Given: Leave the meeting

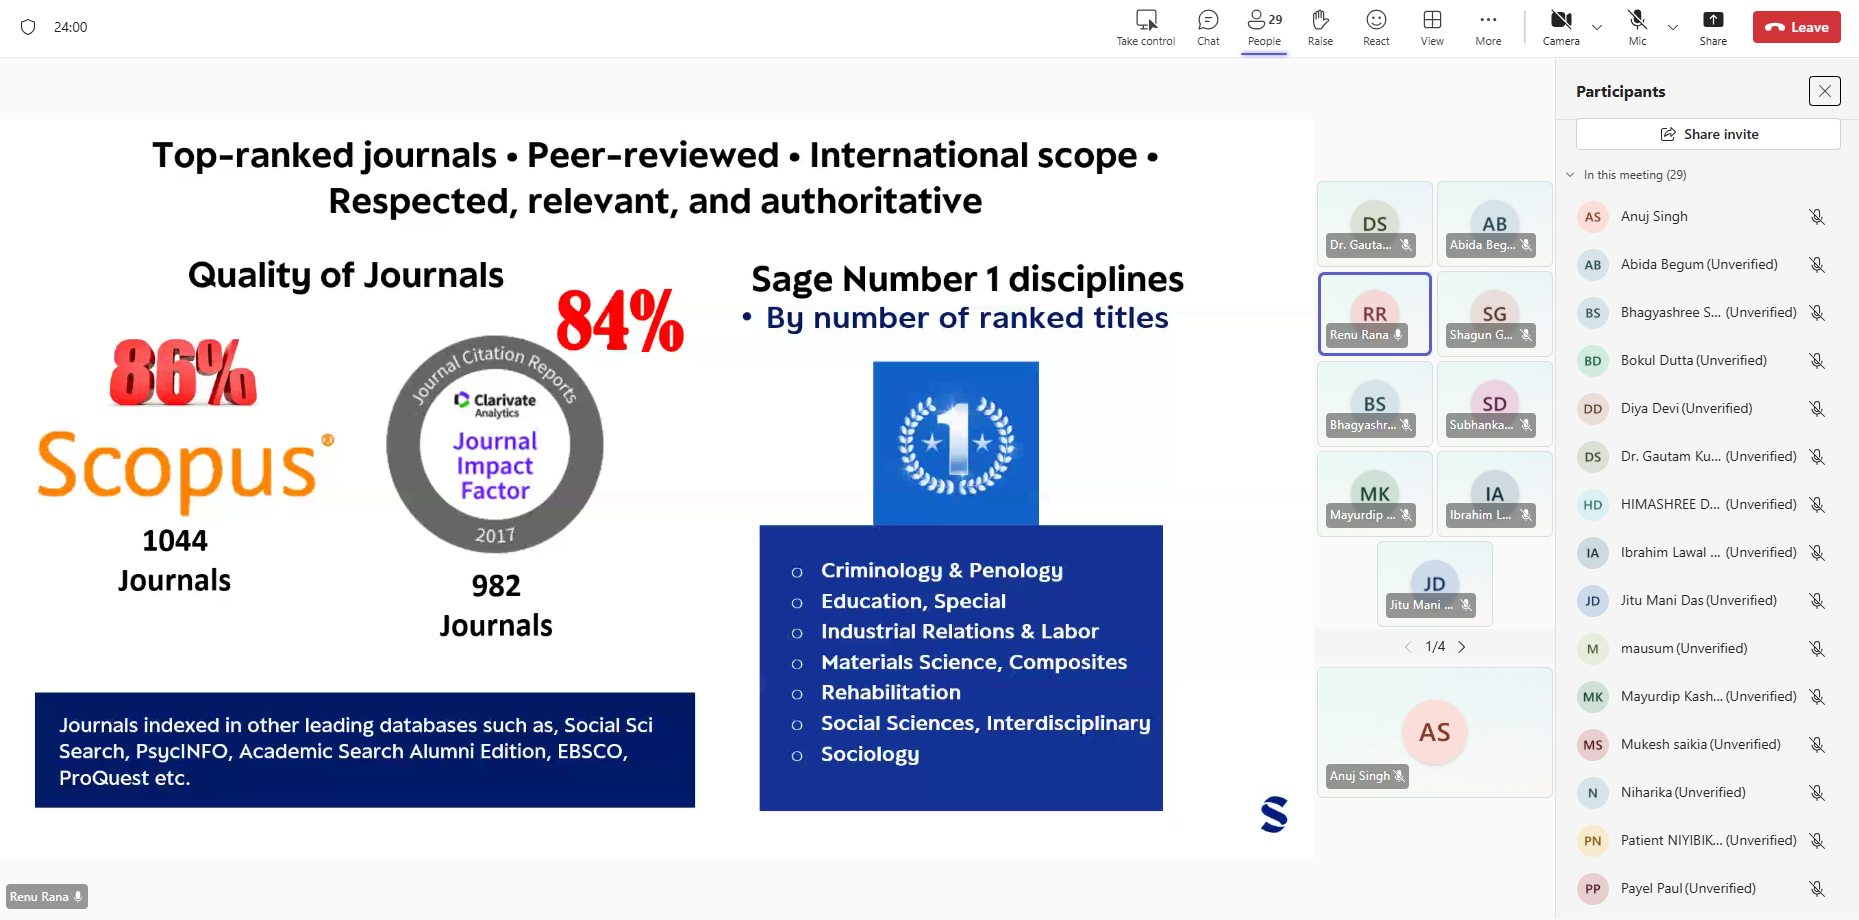Looking at the screenshot, I should (x=1796, y=27).
